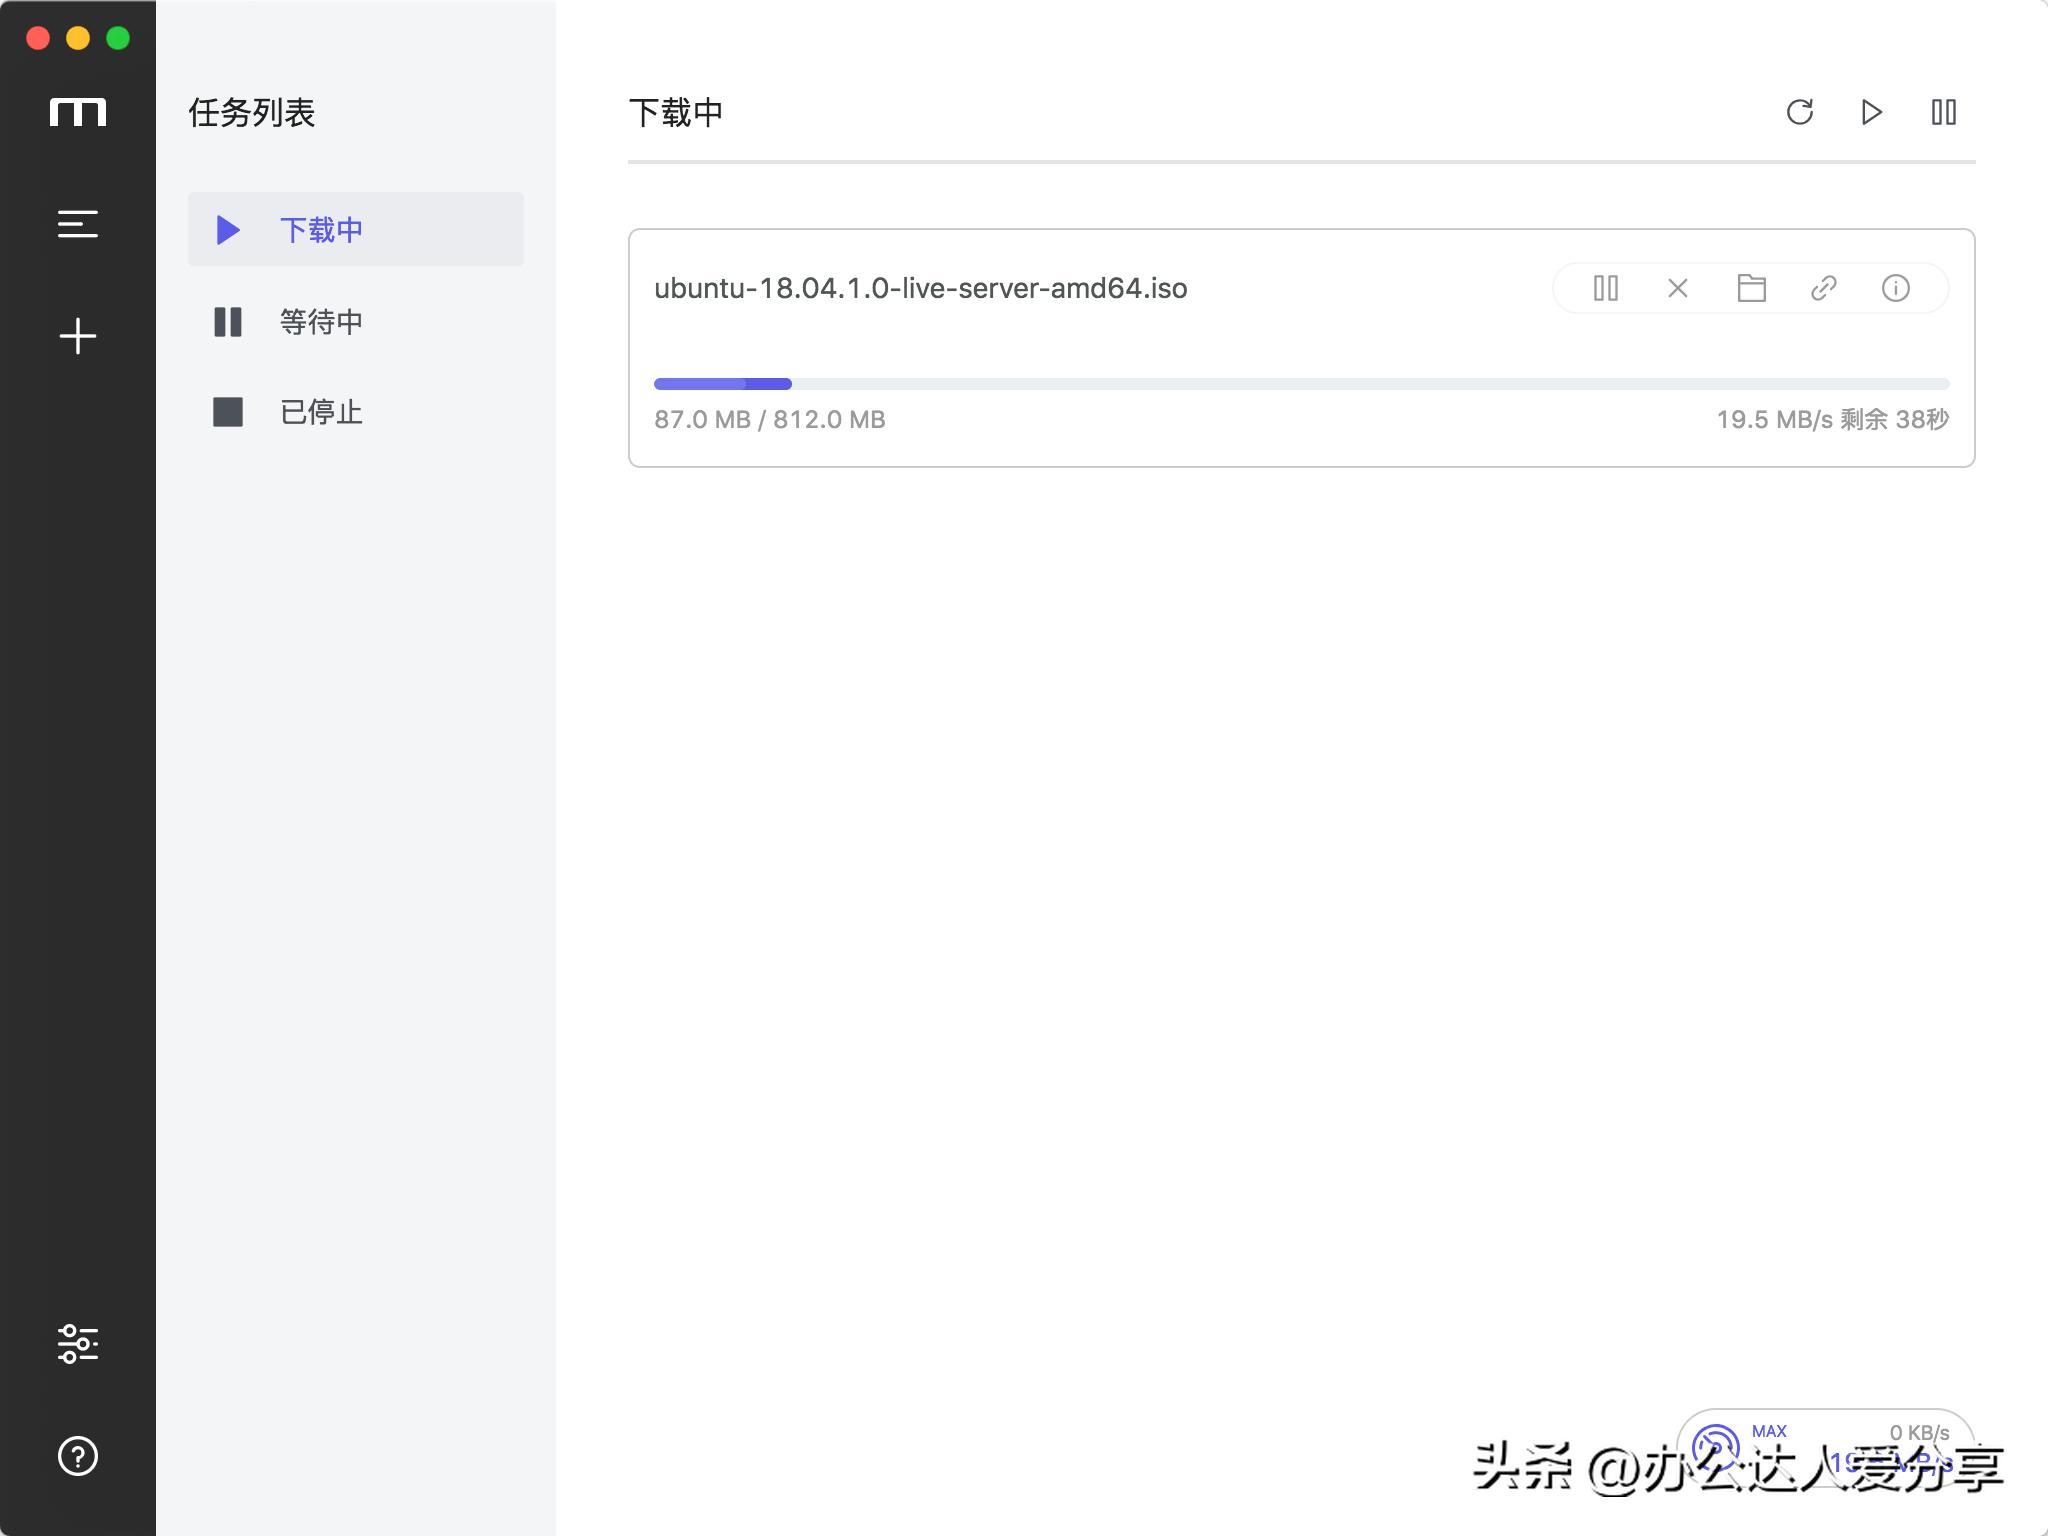
Task: Click the Motrix logo in sidebar
Action: [78, 112]
